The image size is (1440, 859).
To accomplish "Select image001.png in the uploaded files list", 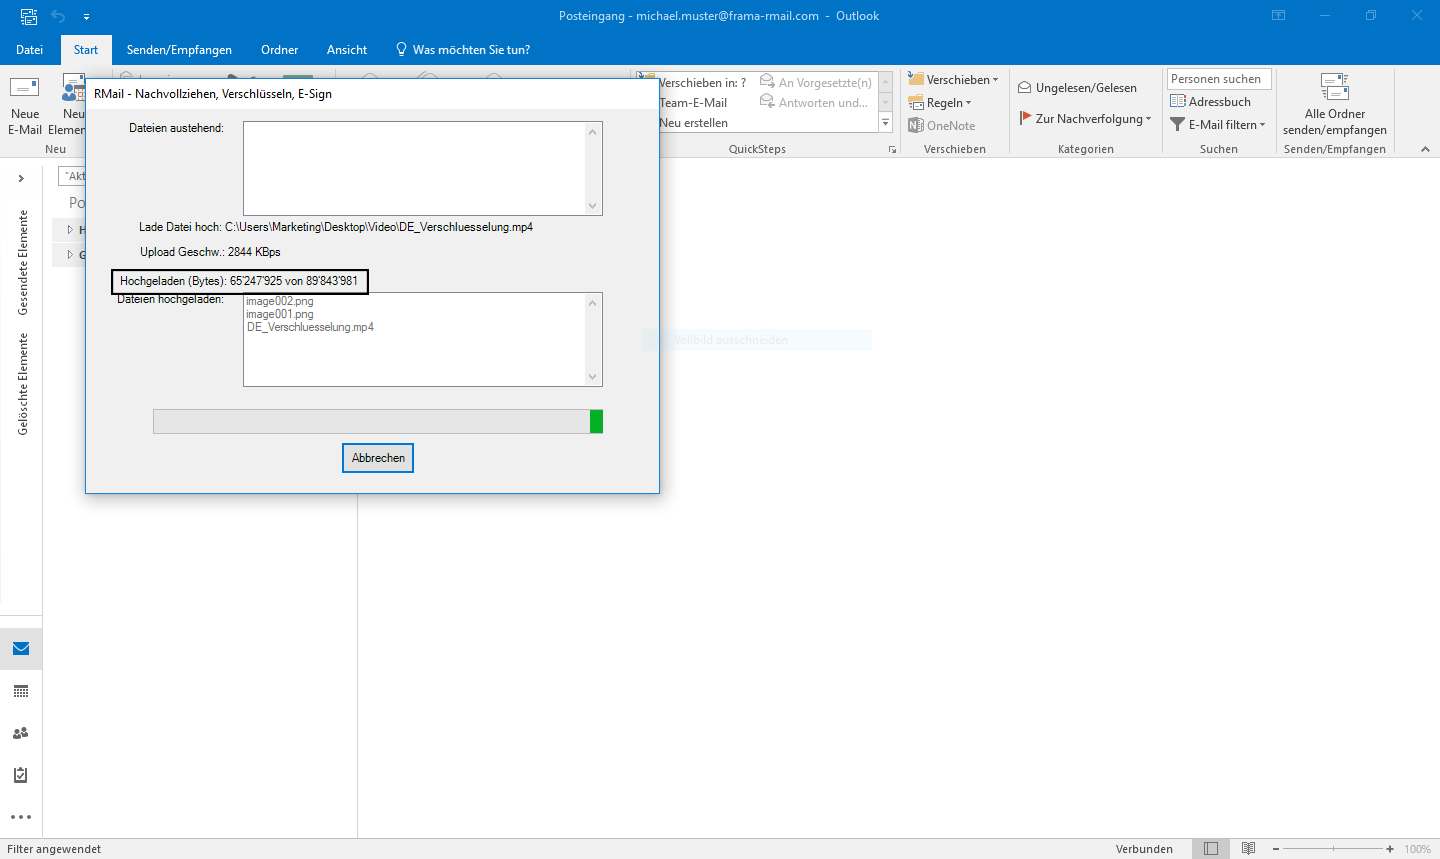I will coord(280,314).
